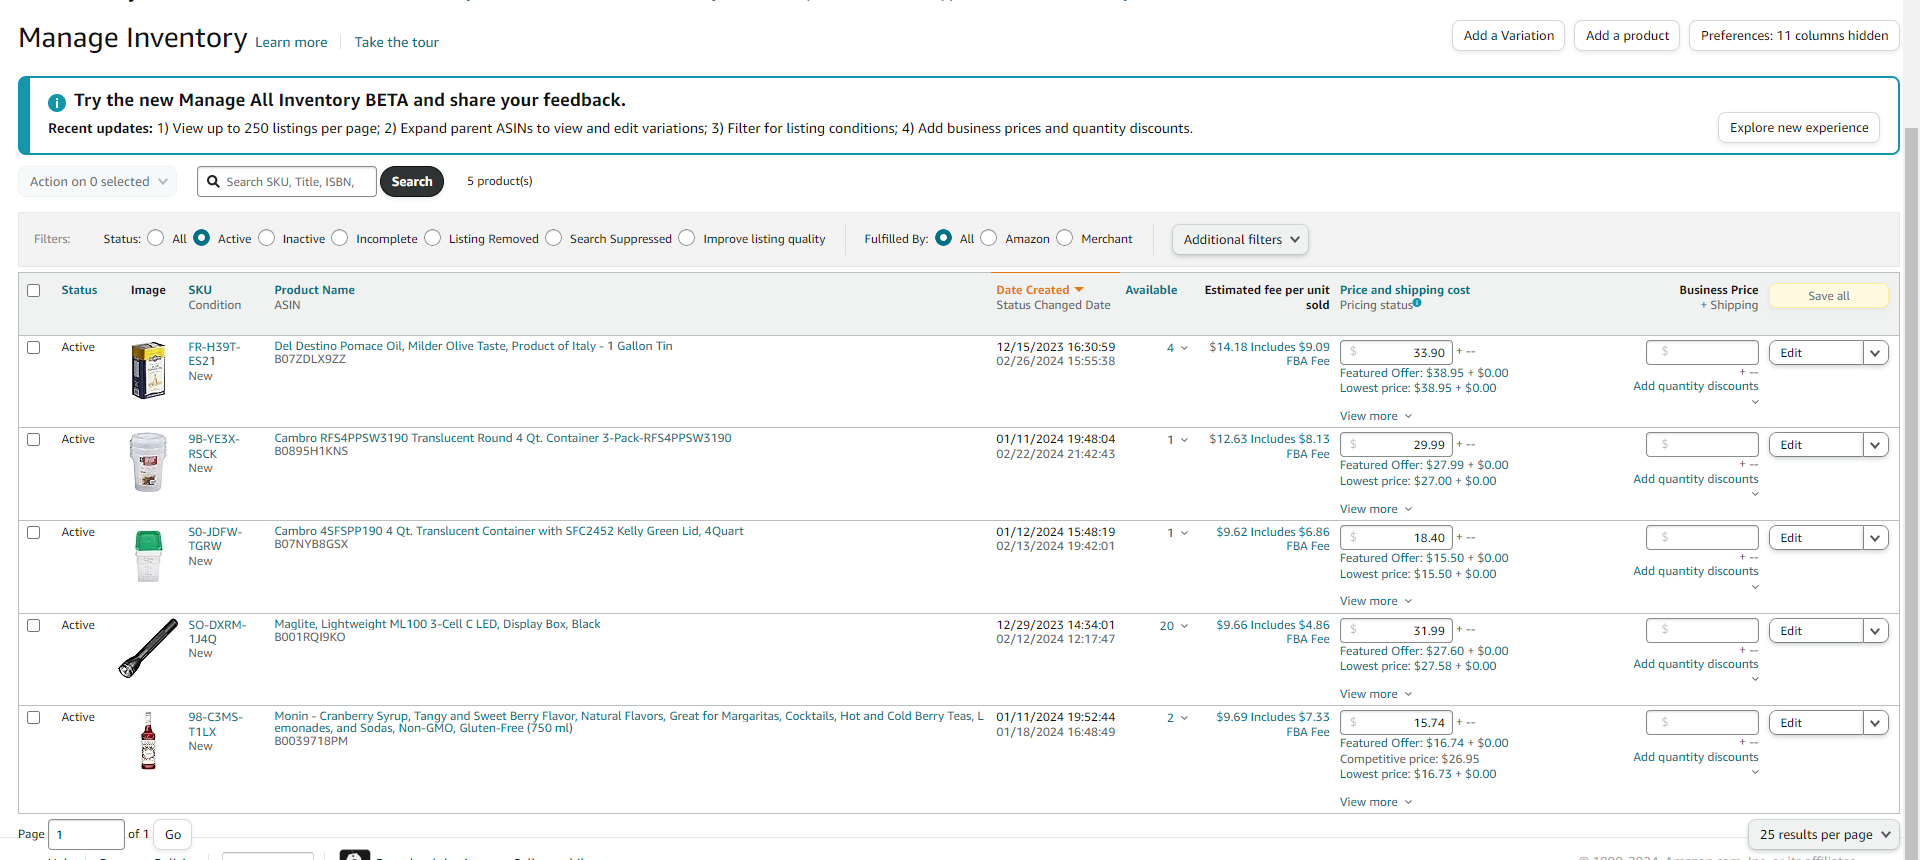Open the Cambro 3-Pack container thumbnail
Viewport: 1920px width, 860px height.
(148, 462)
